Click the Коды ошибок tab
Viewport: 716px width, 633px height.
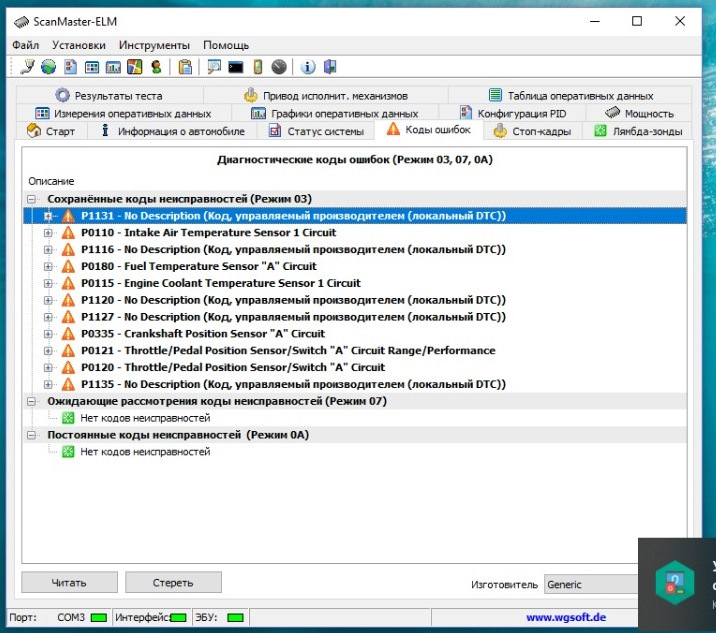429,130
